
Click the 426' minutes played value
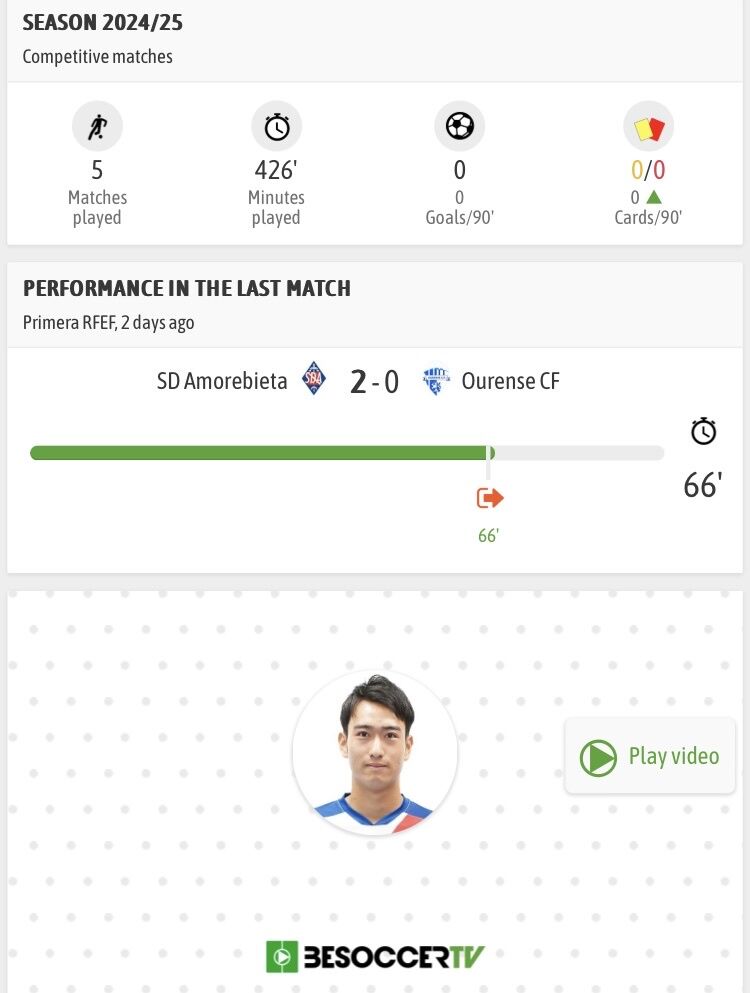tap(276, 170)
